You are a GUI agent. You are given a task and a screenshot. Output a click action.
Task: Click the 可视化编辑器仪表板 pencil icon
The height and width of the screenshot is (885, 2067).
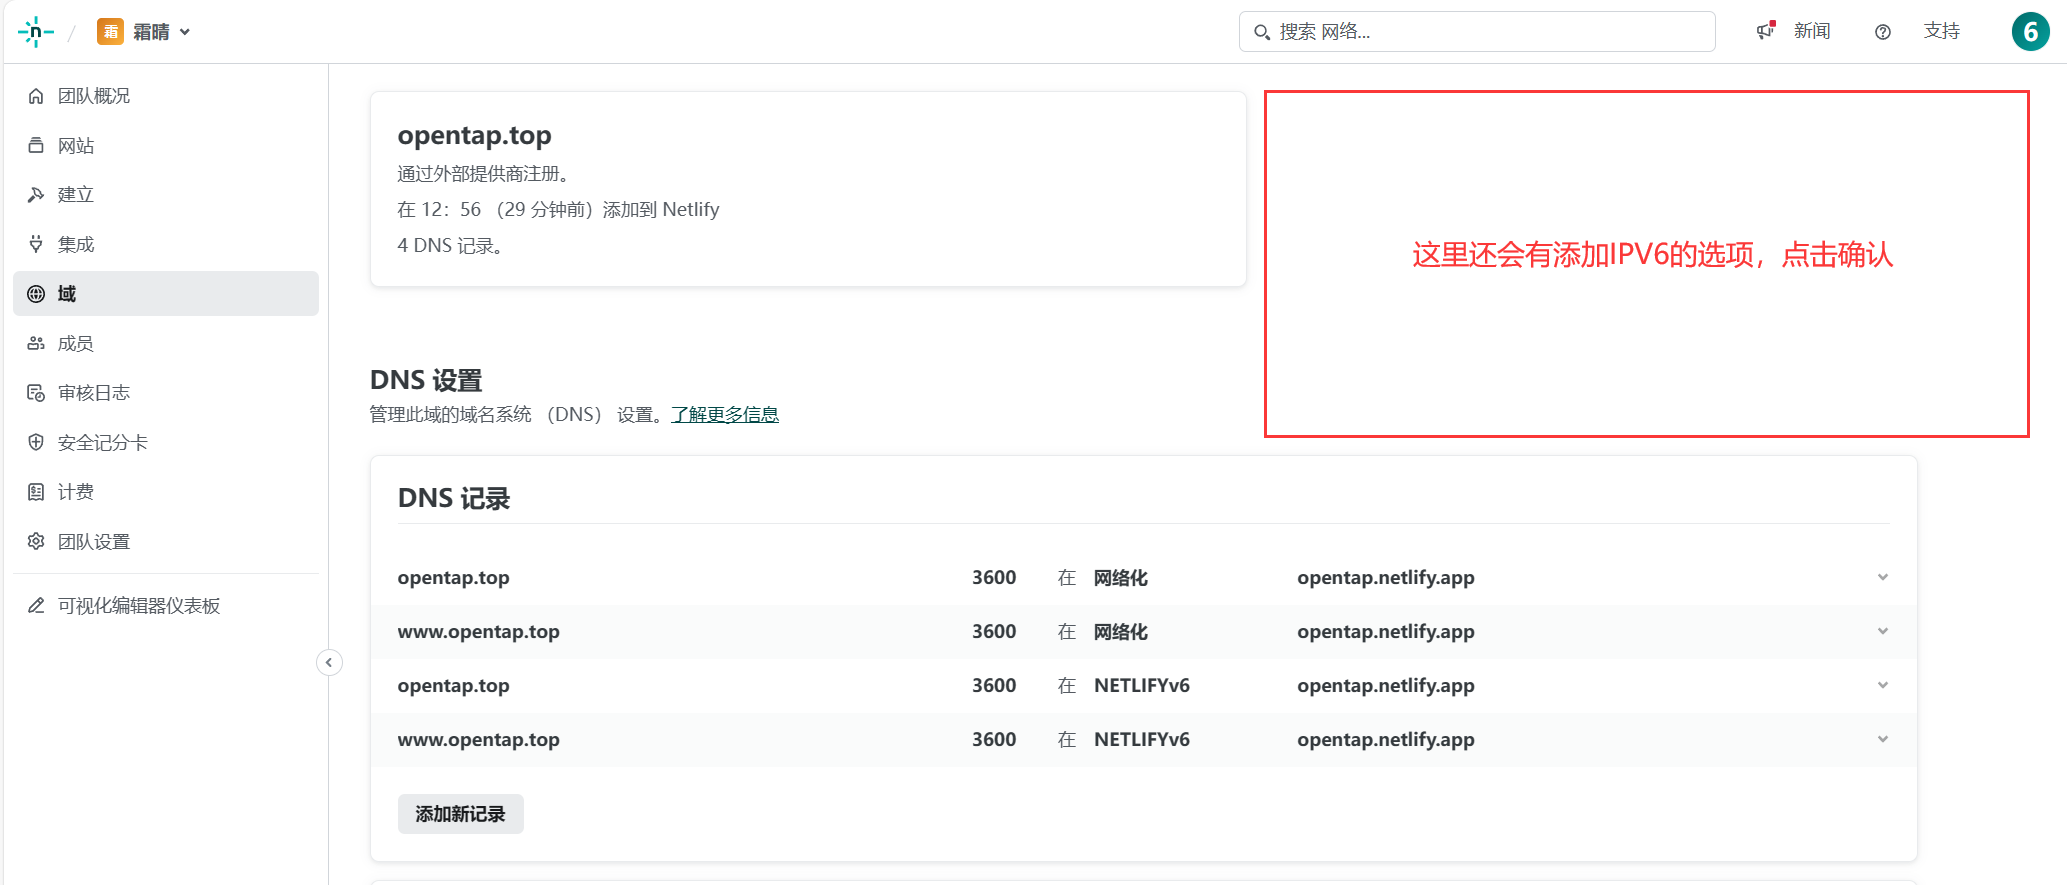(x=36, y=606)
